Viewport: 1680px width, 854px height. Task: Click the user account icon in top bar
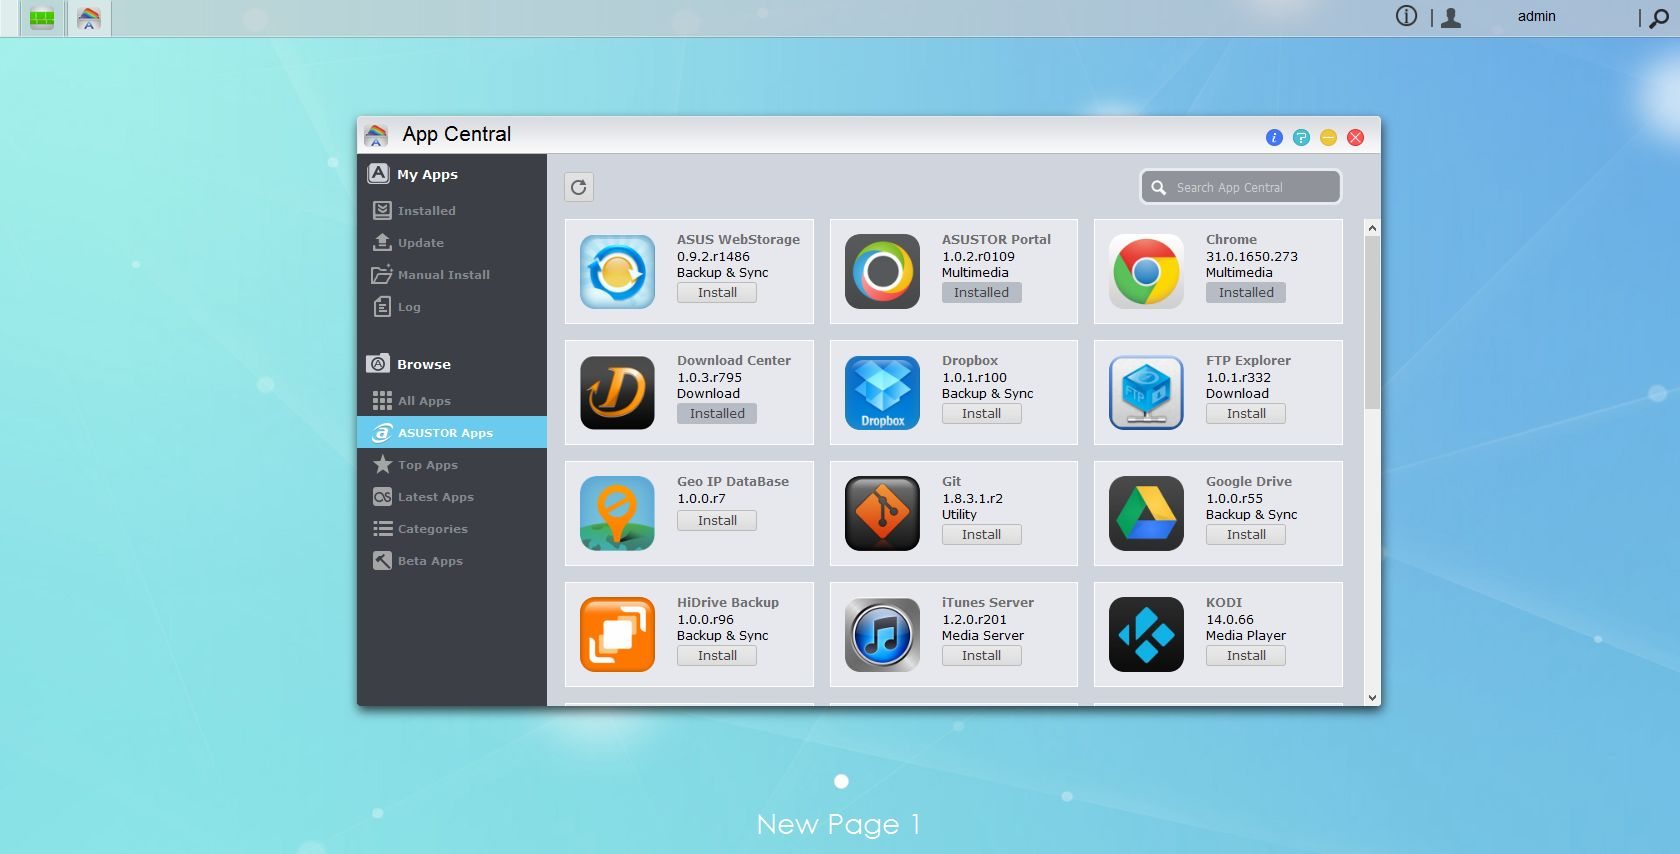coord(1451,17)
